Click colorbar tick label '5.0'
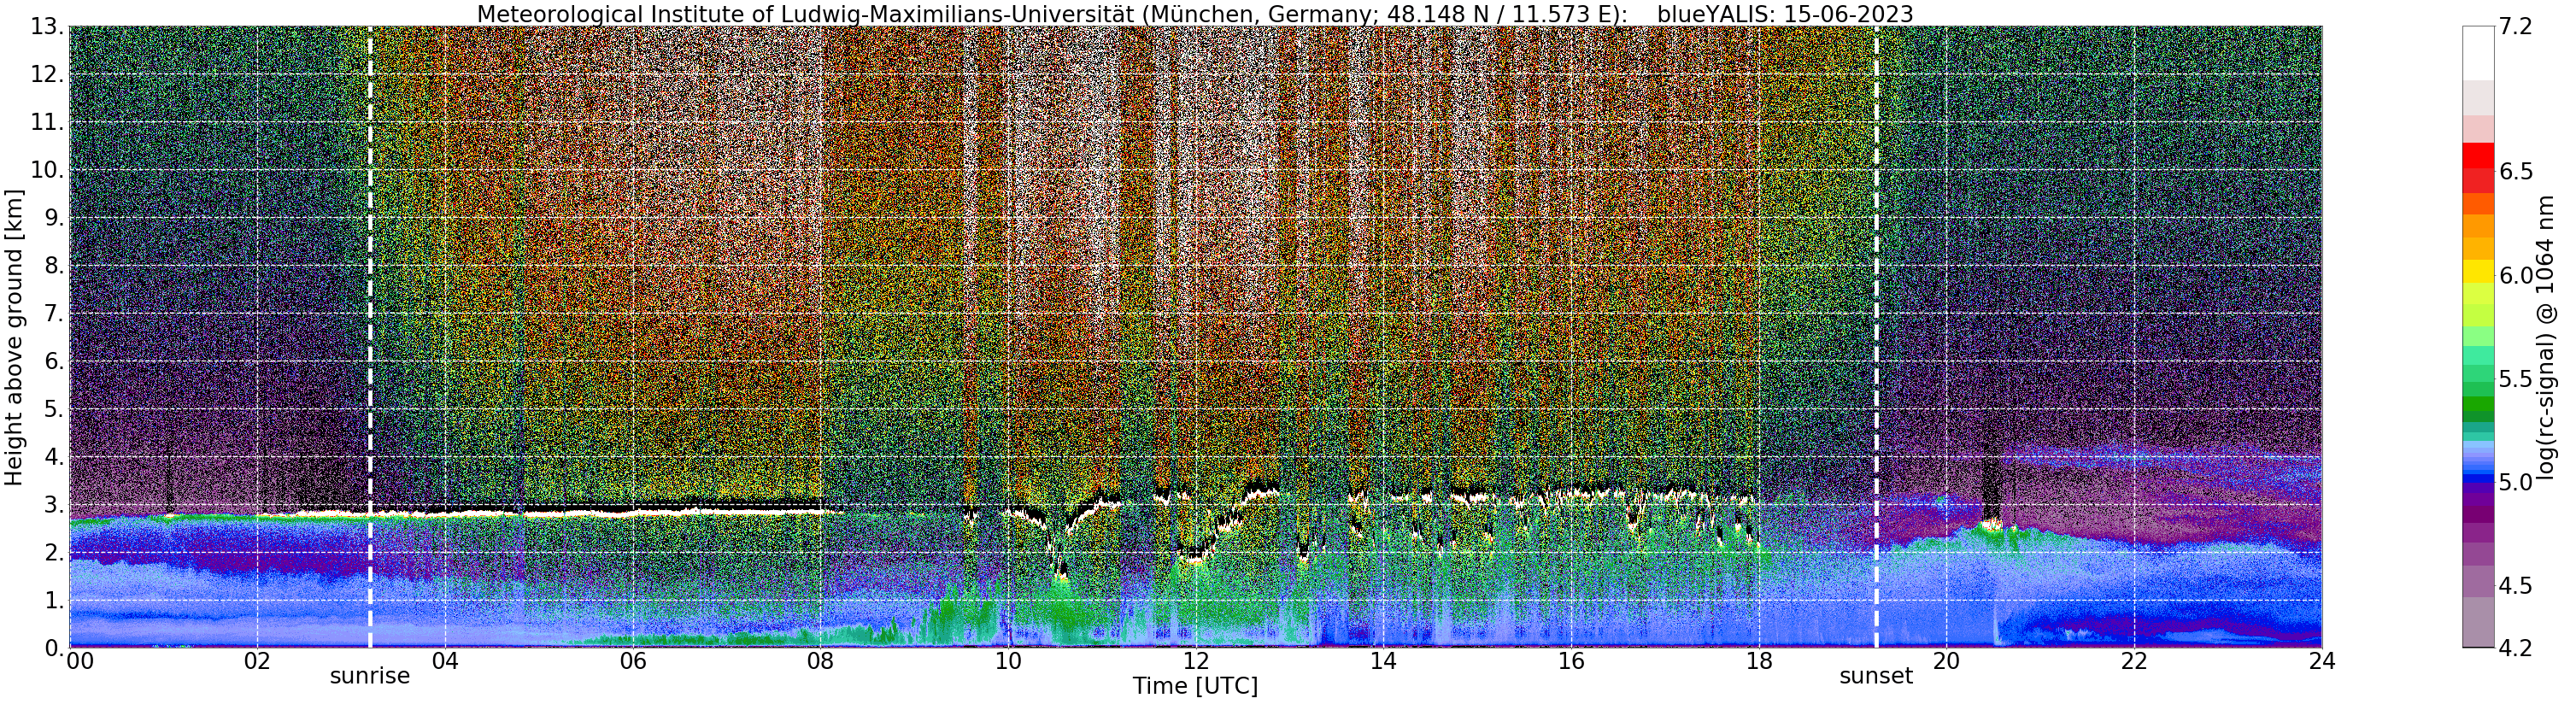 click(x=2515, y=482)
